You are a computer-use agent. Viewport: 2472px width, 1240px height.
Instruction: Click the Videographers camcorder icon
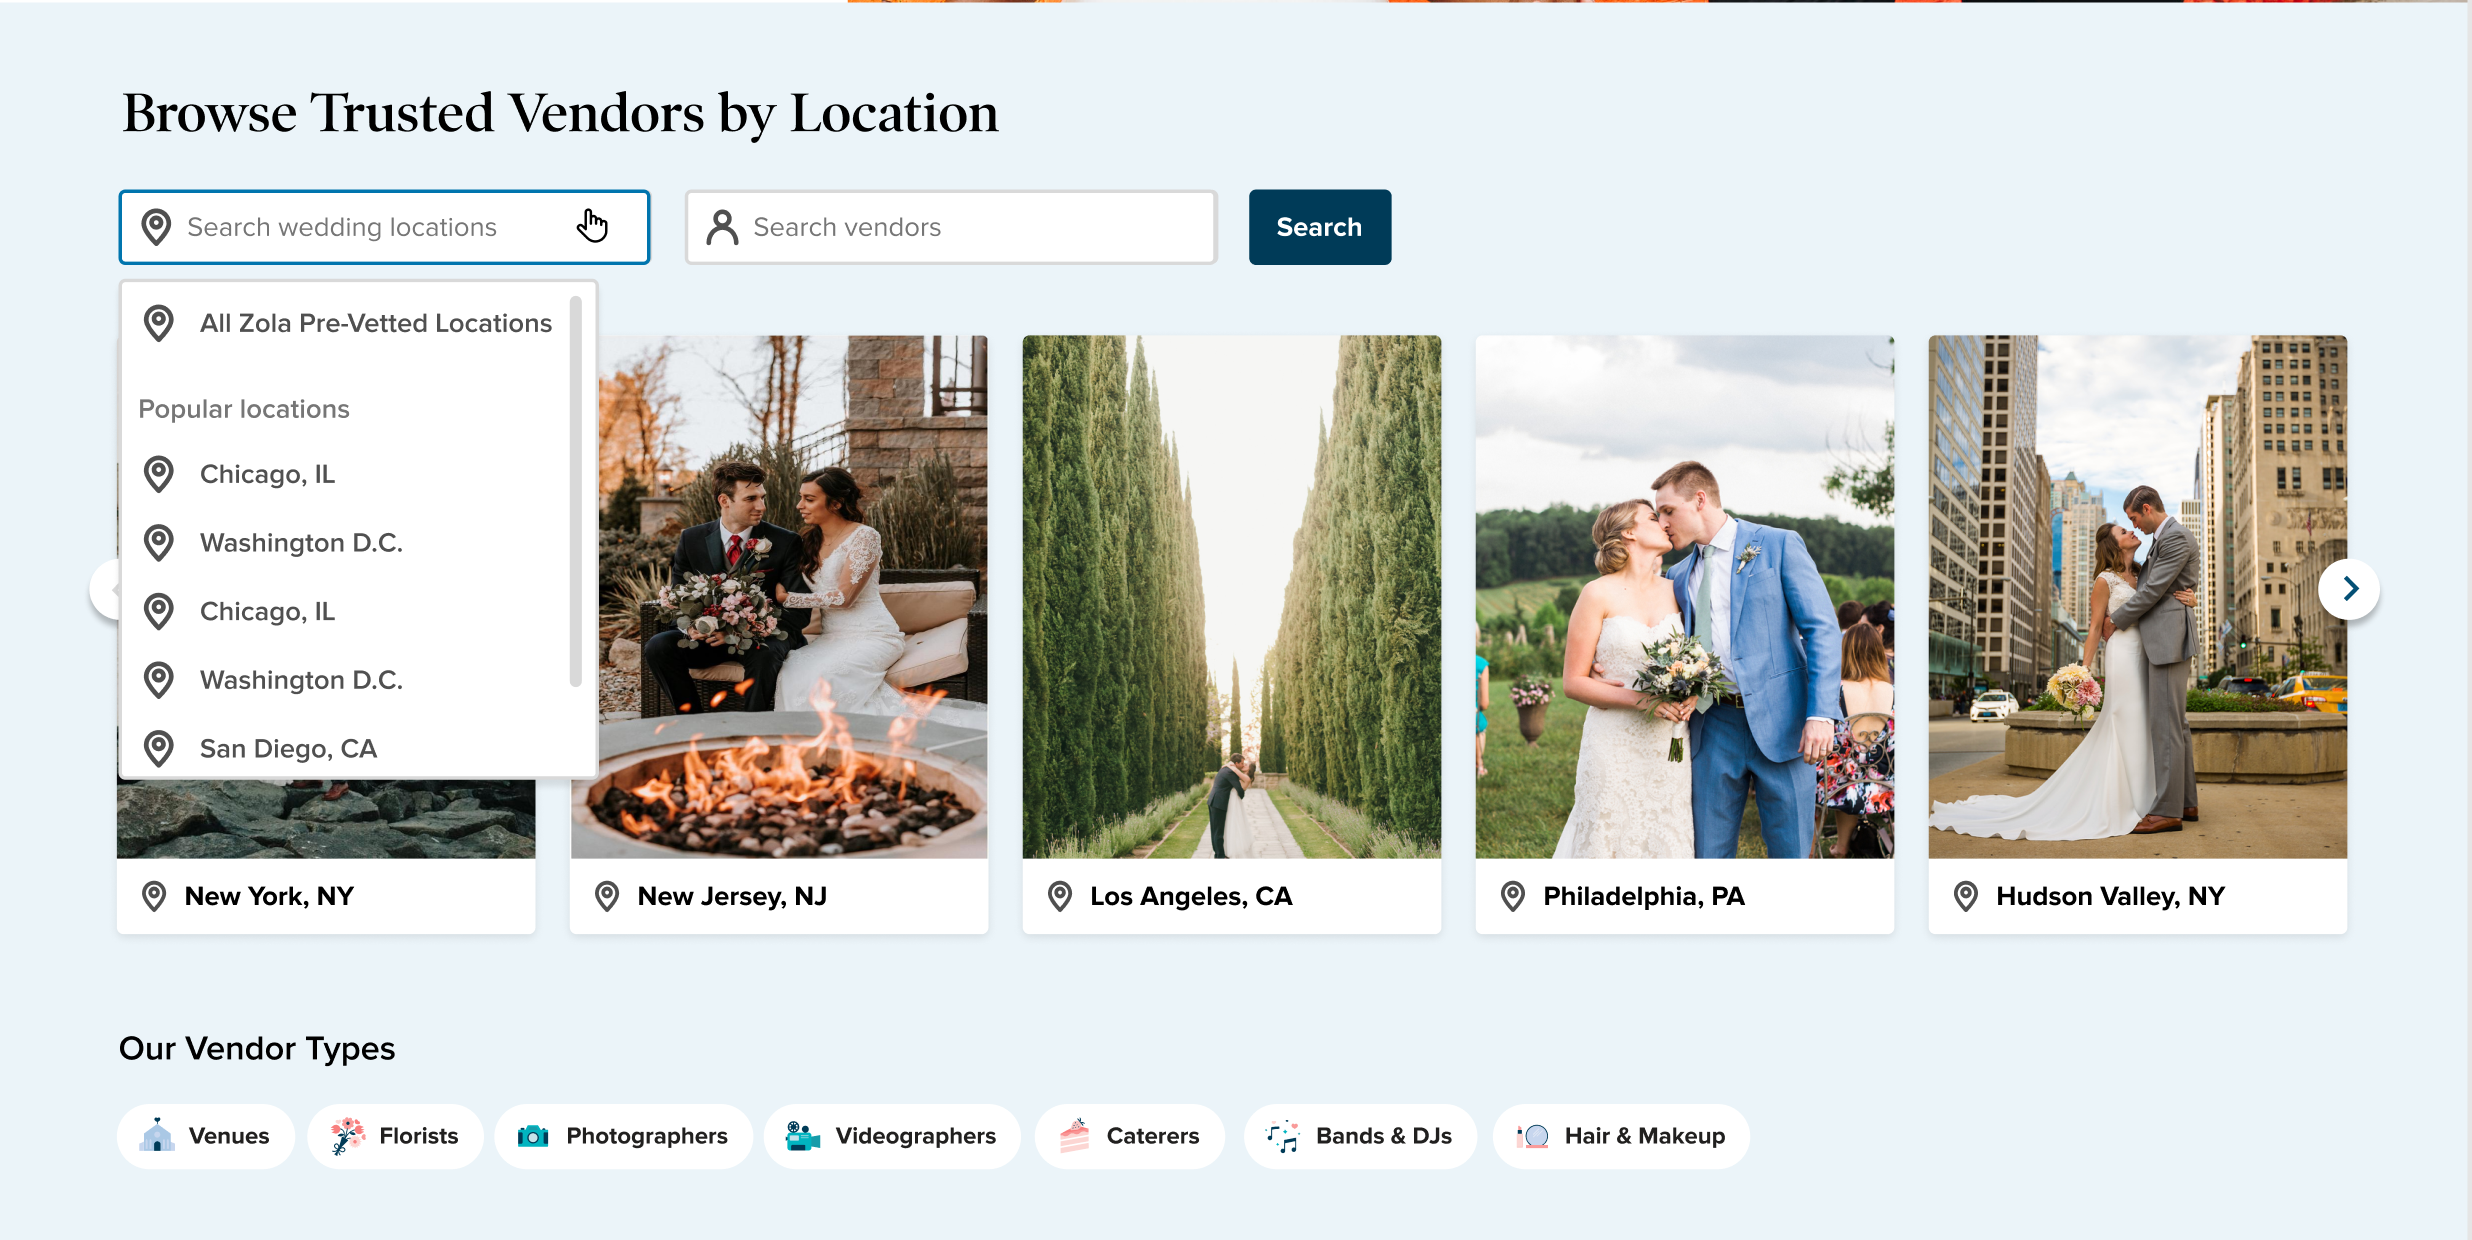pyautogui.click(x=802, y=1136)
